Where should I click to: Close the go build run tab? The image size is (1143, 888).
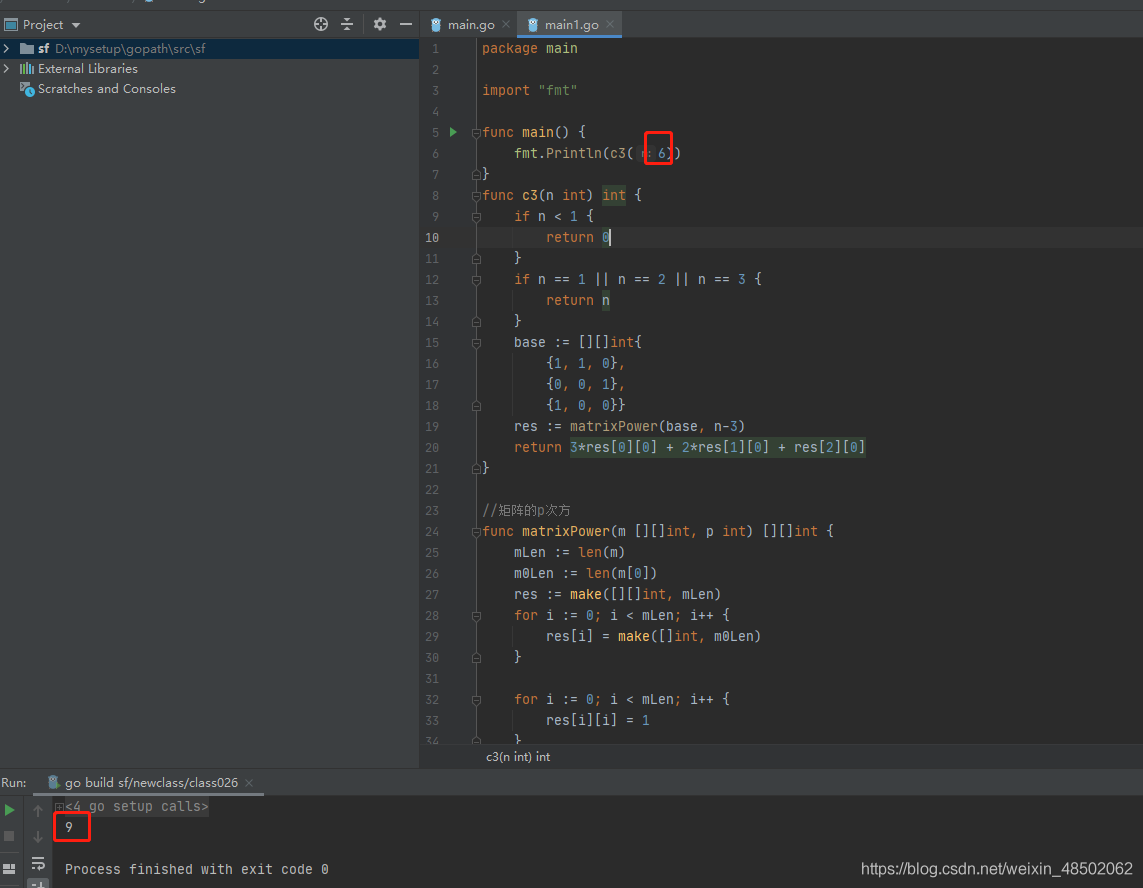pos(249,782)
